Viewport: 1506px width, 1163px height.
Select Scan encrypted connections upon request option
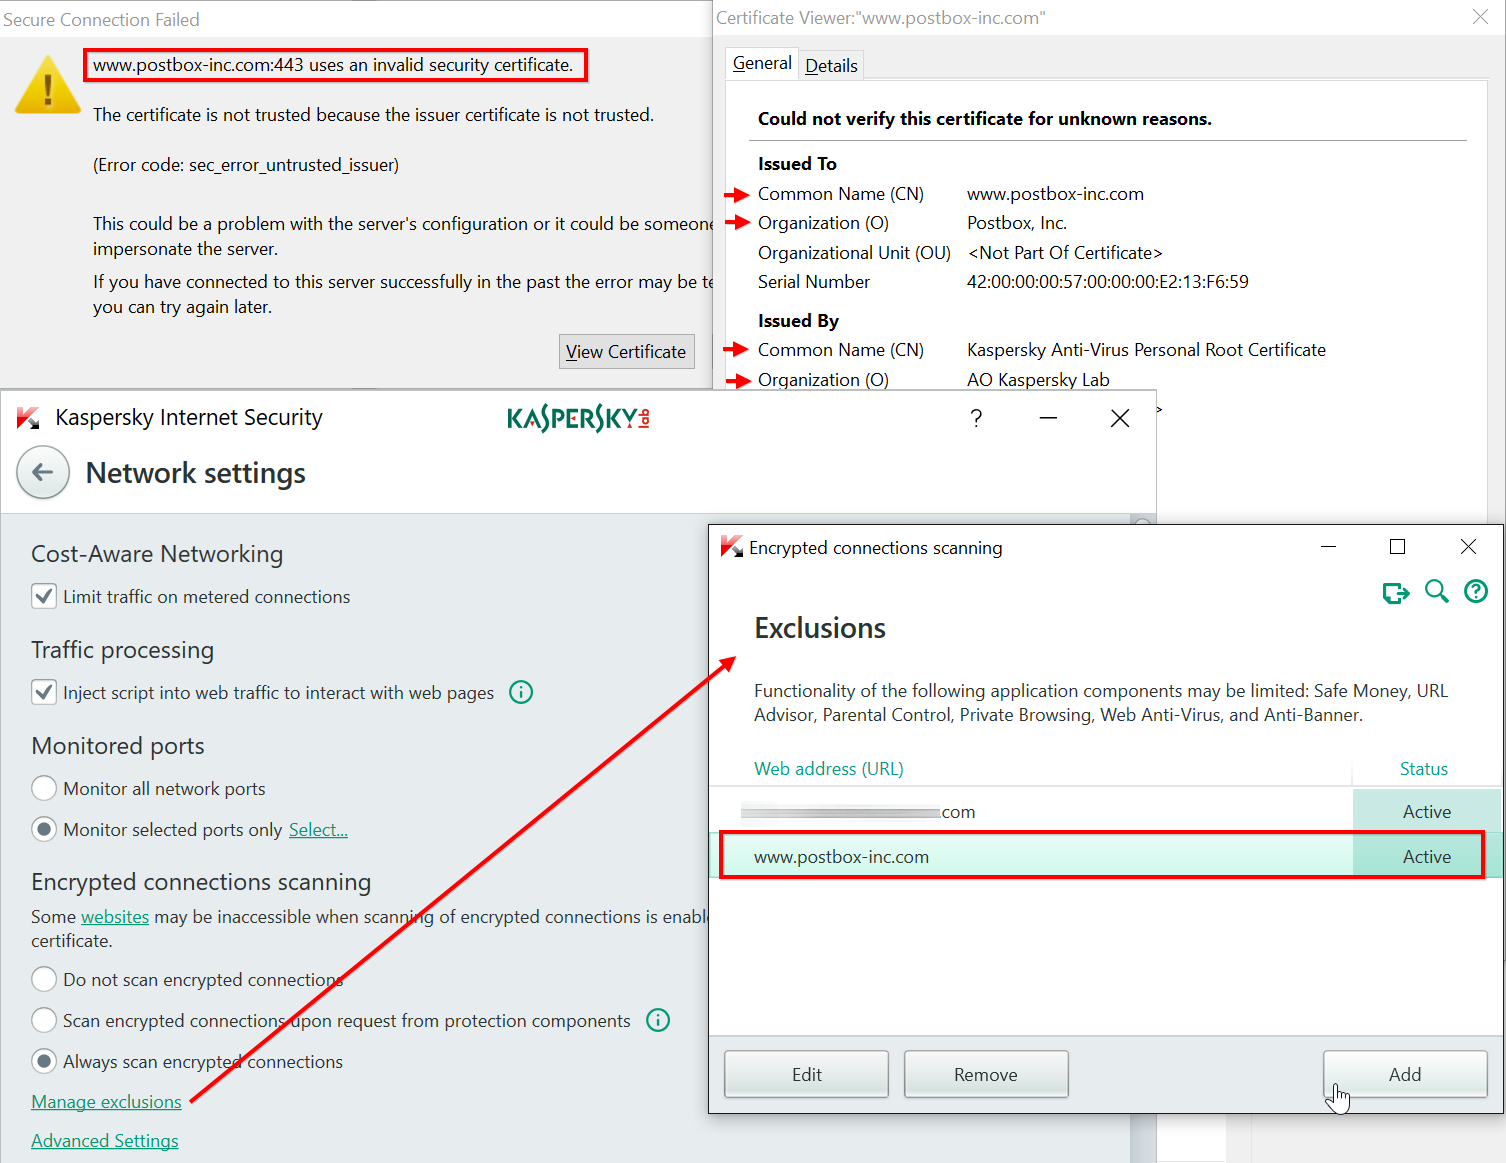point(44,1020)
